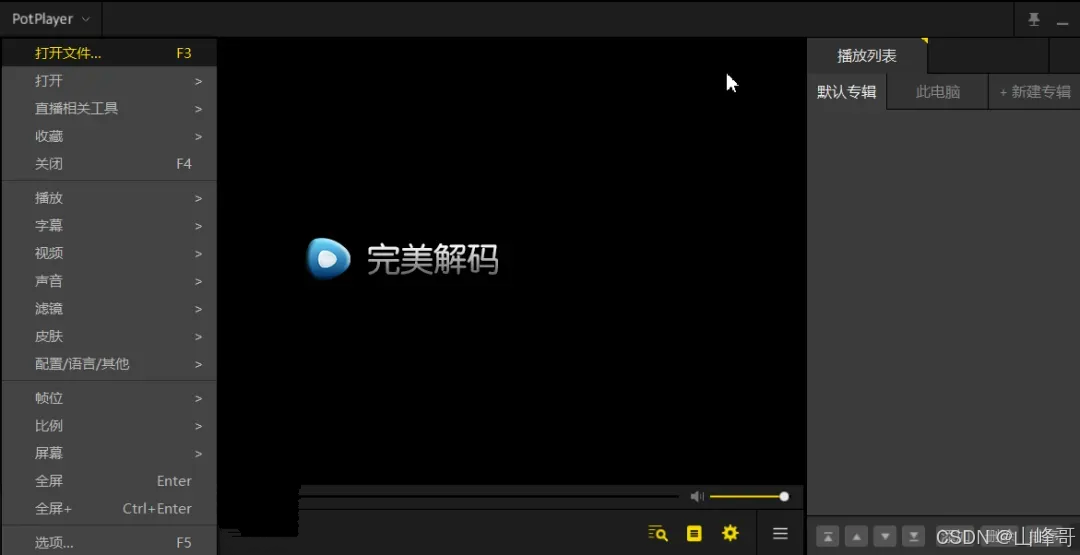The height and width of the screenshot is (555, 1080).
Task: Select 关闭 F4 menu entry
Action: pyautogui.click(x=110, y=164)
